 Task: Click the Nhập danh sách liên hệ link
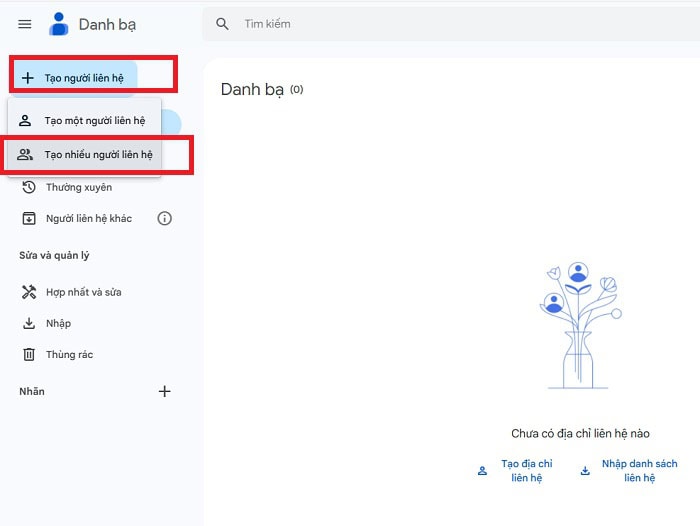pos(639,471)
